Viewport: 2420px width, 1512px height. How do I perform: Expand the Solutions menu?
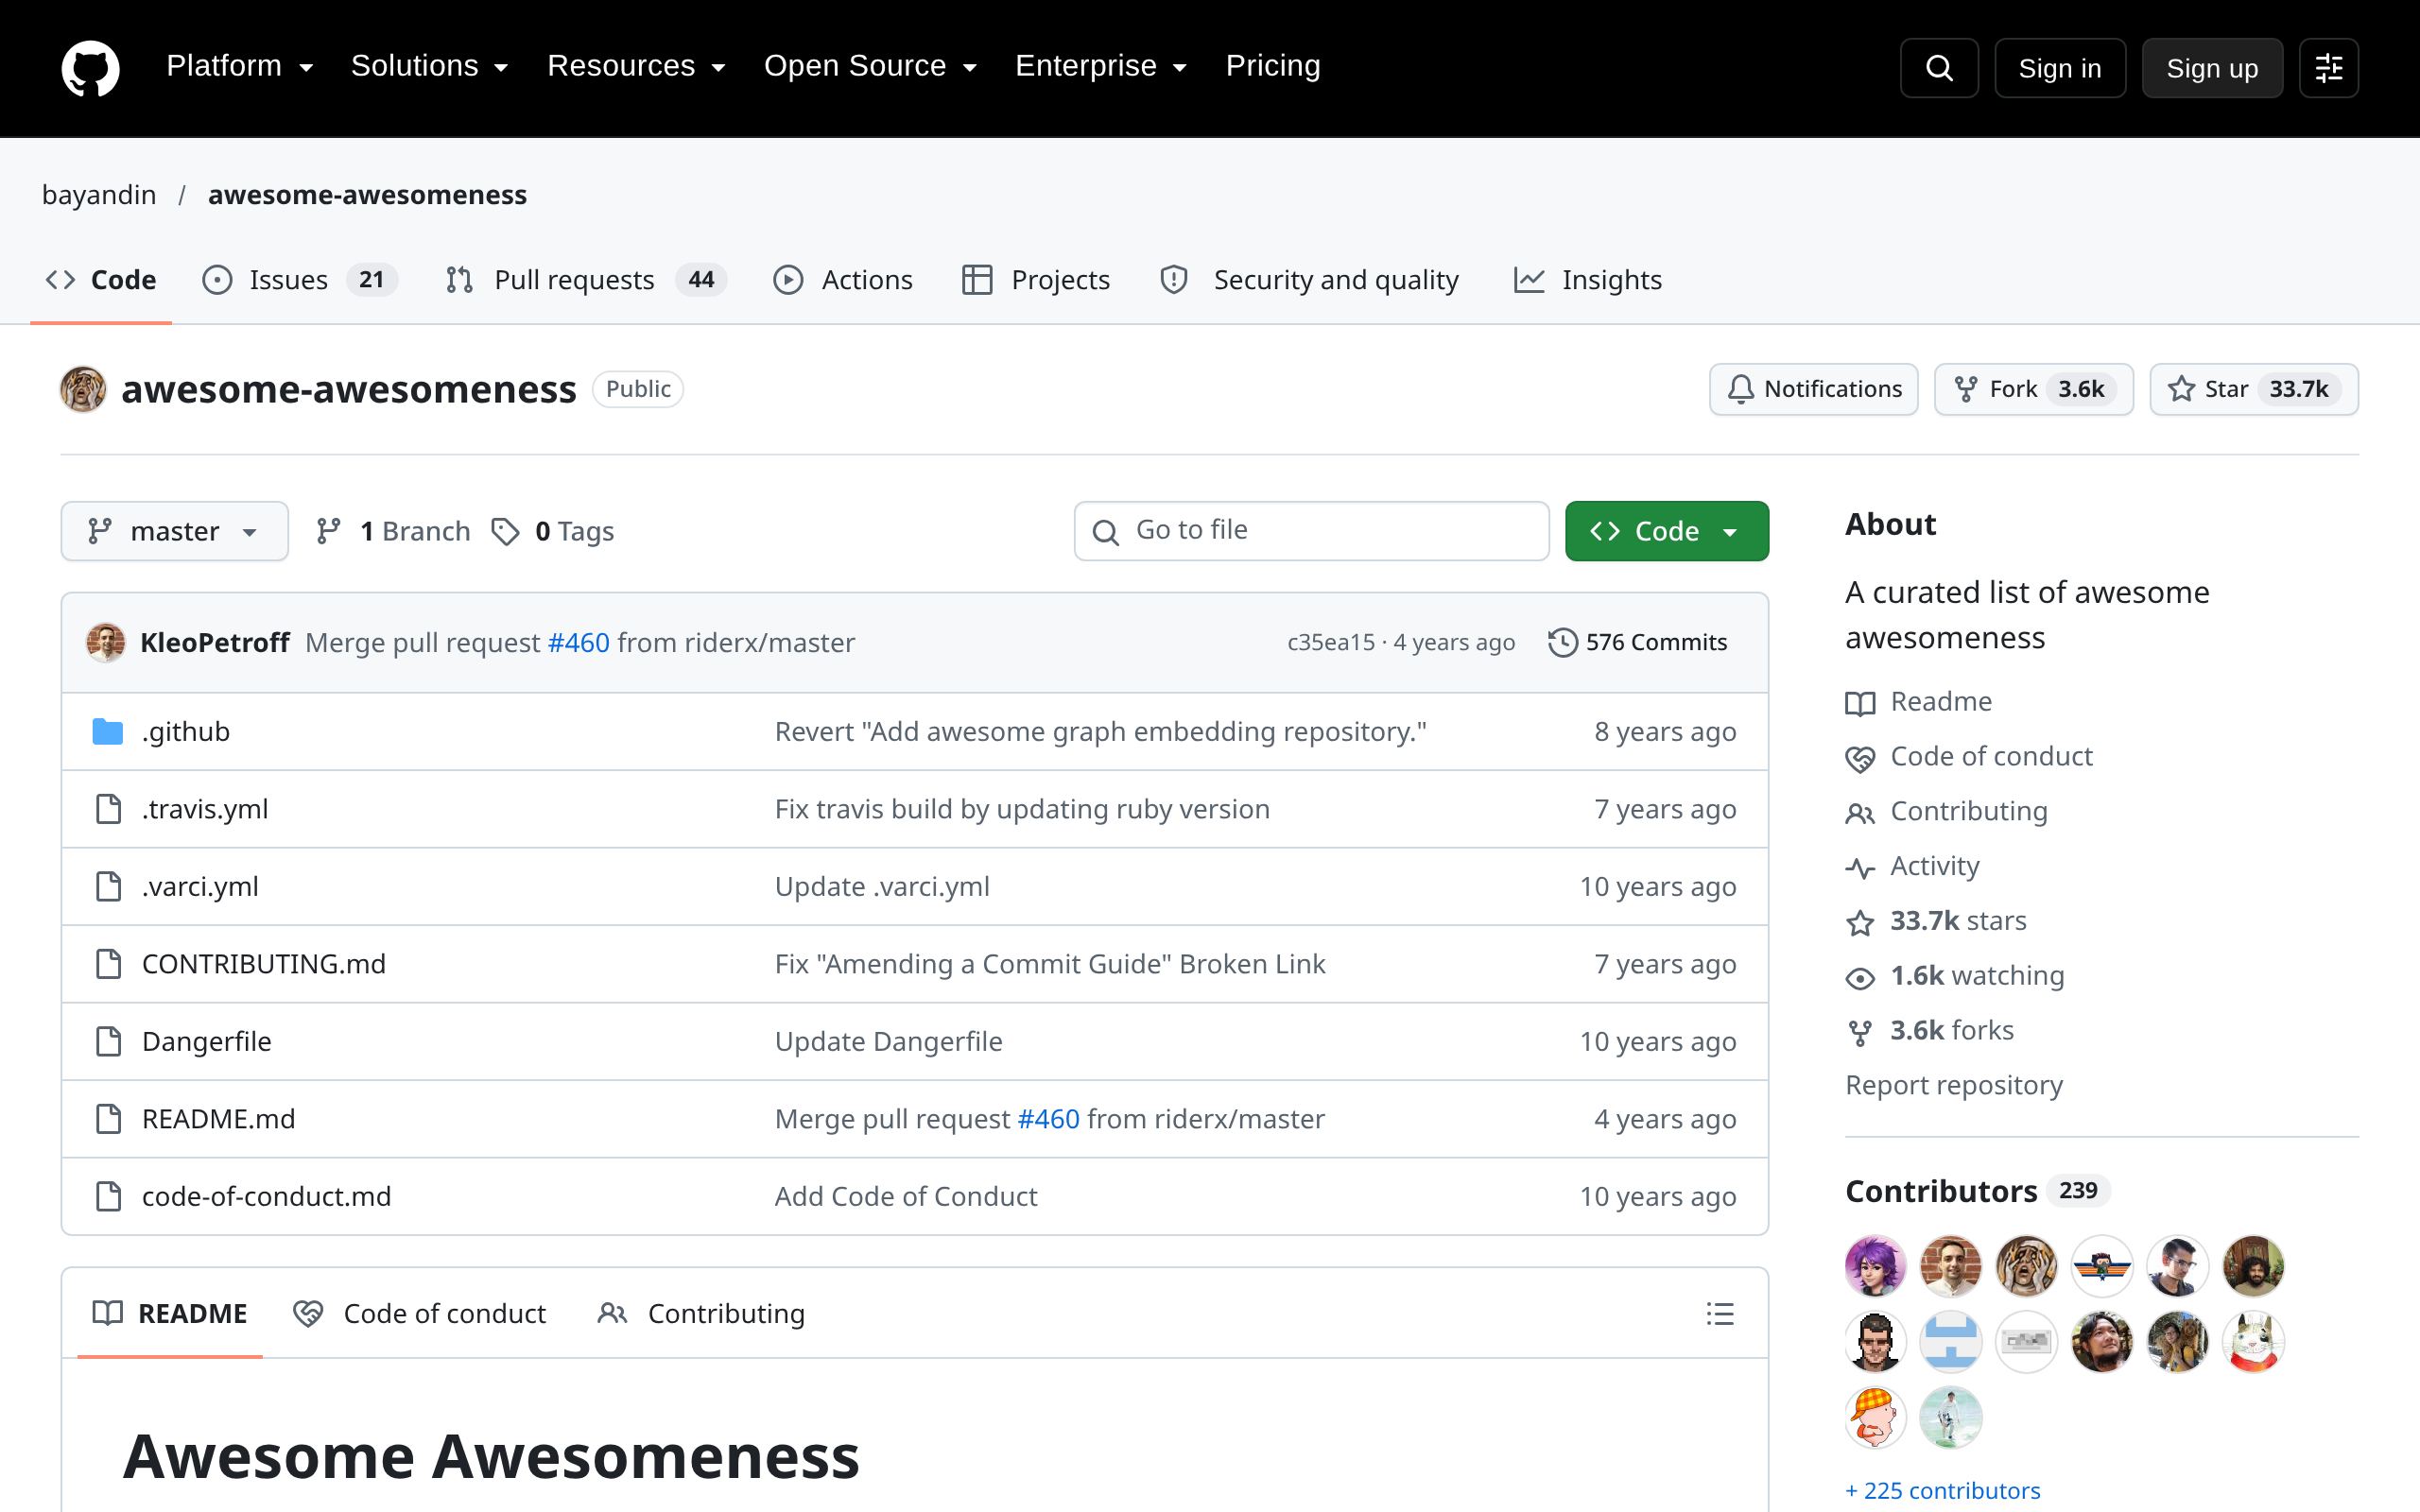click(x=430, y=66)
